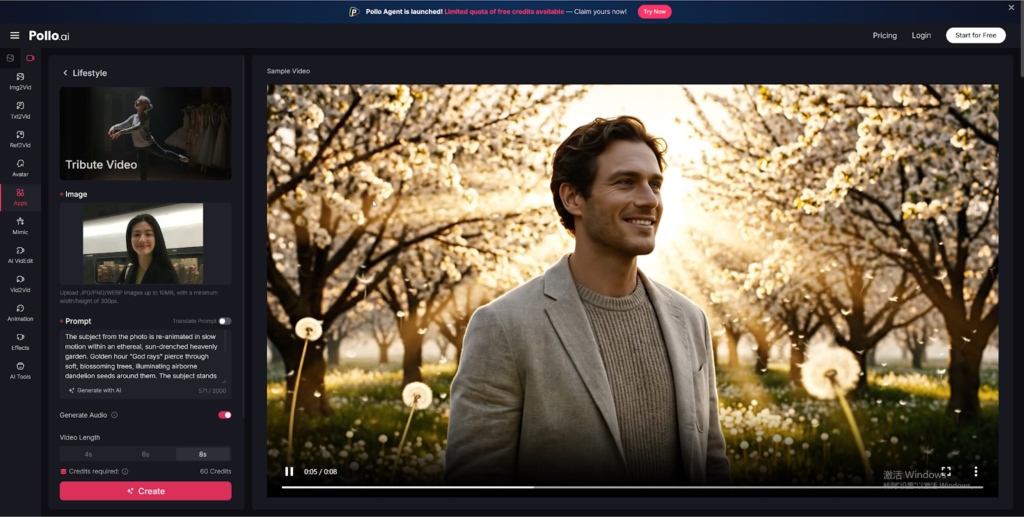The width and height of the screenshot is (1024, 517).
Task: Open the hamburger menu beside Pollo.ai logo
Action: click(14, 35)
